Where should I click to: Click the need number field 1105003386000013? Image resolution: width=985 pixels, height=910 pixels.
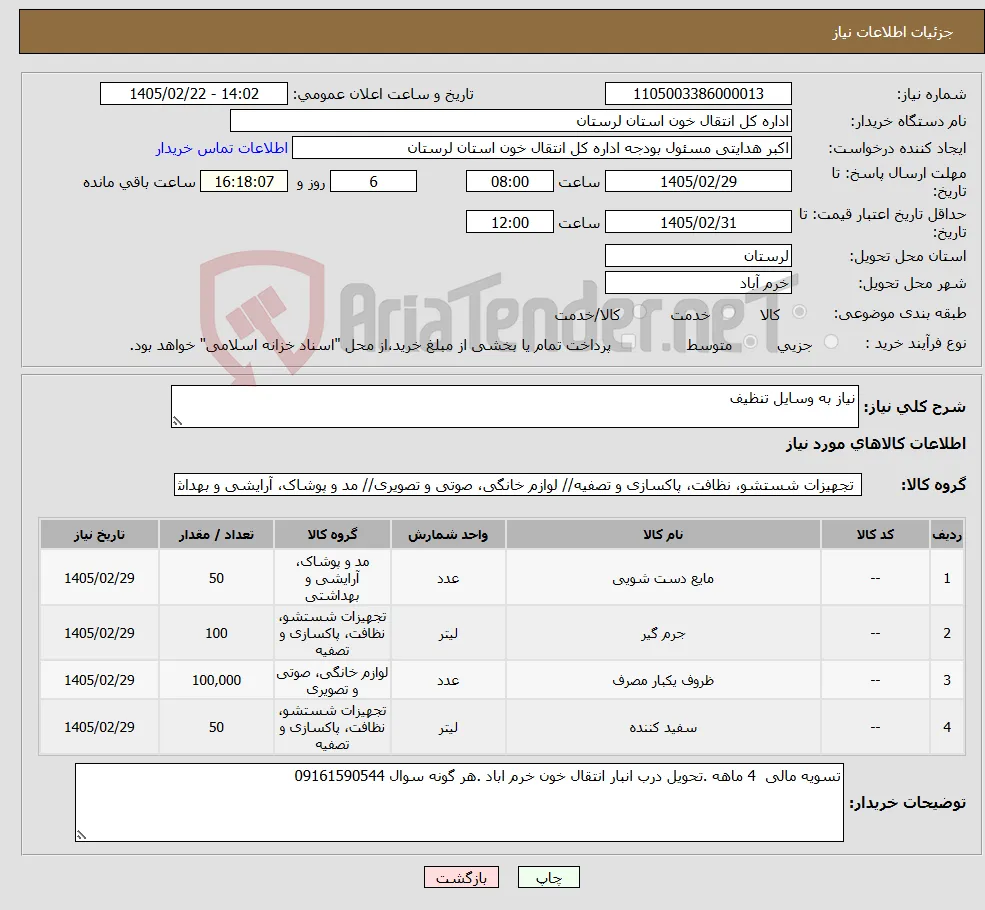(698, 94)
